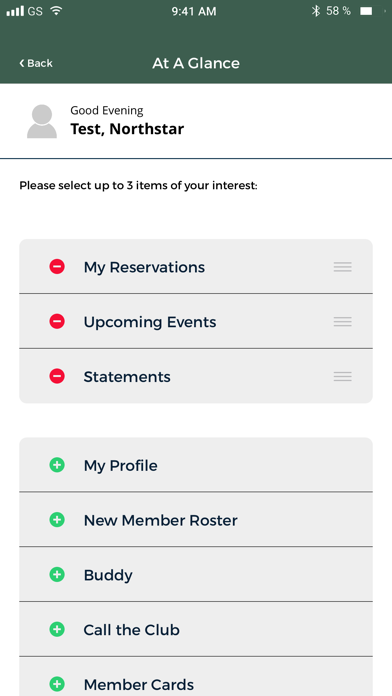Add Member Cards with green plus icon

(x=57, y=684)
